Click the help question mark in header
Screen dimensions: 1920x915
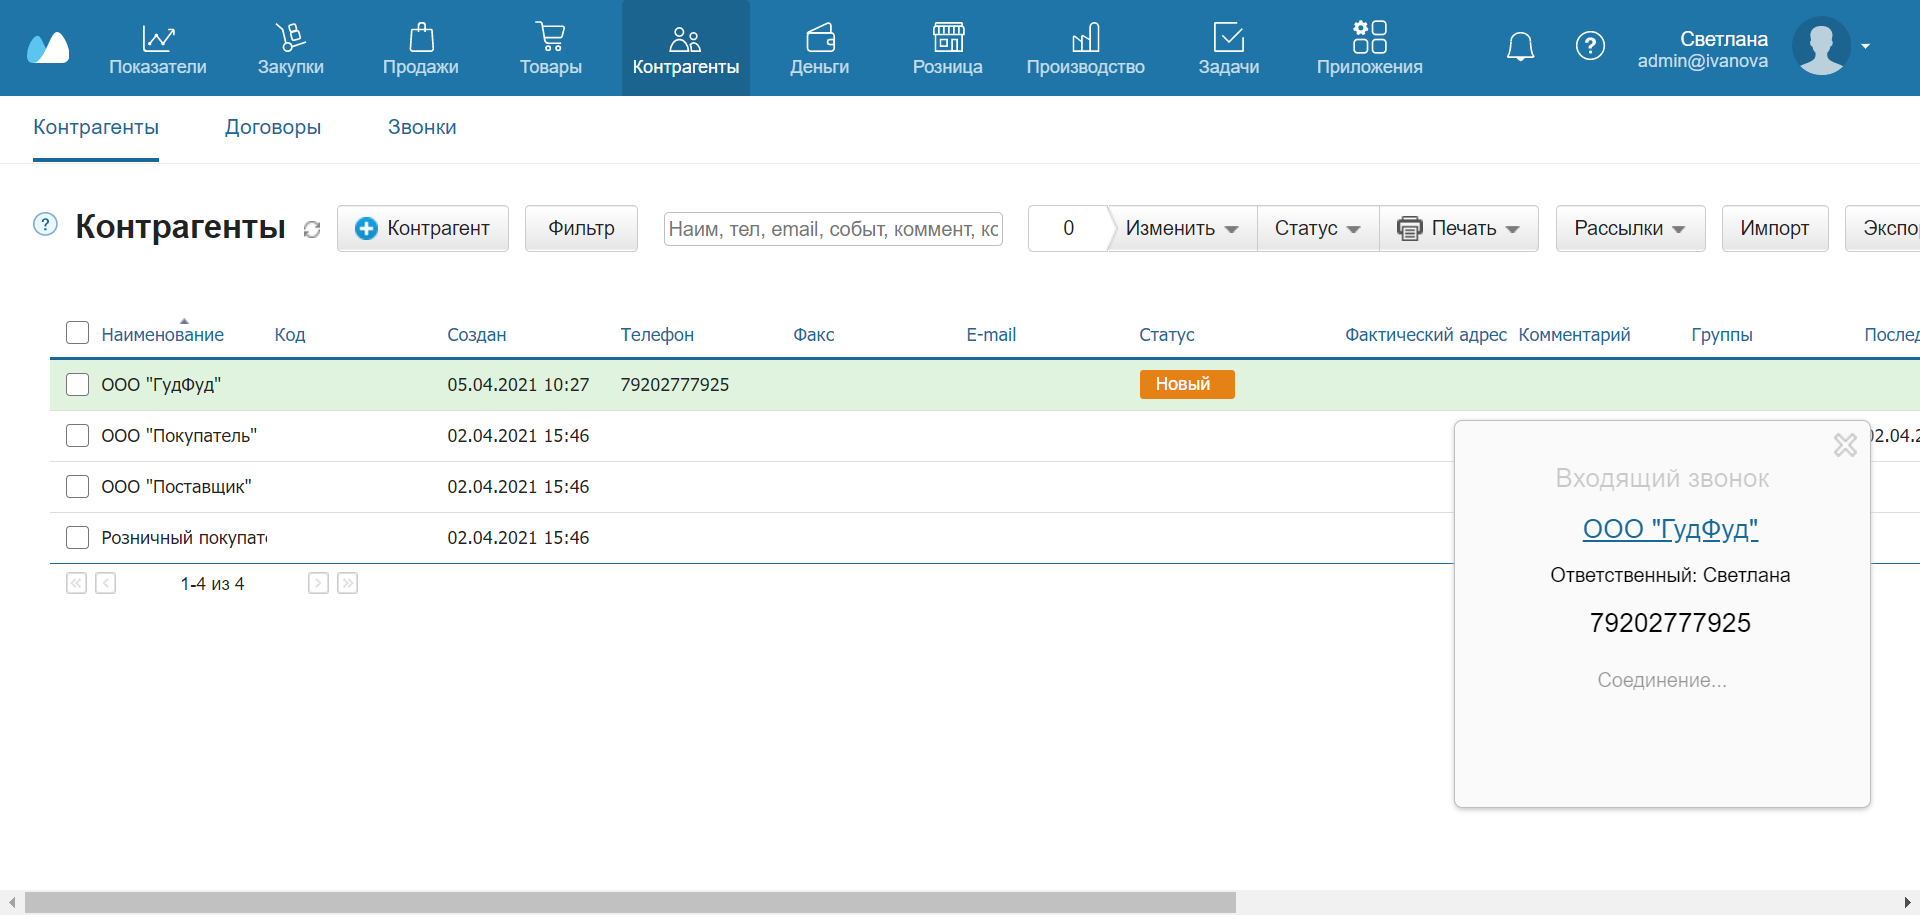point(1589,46)
